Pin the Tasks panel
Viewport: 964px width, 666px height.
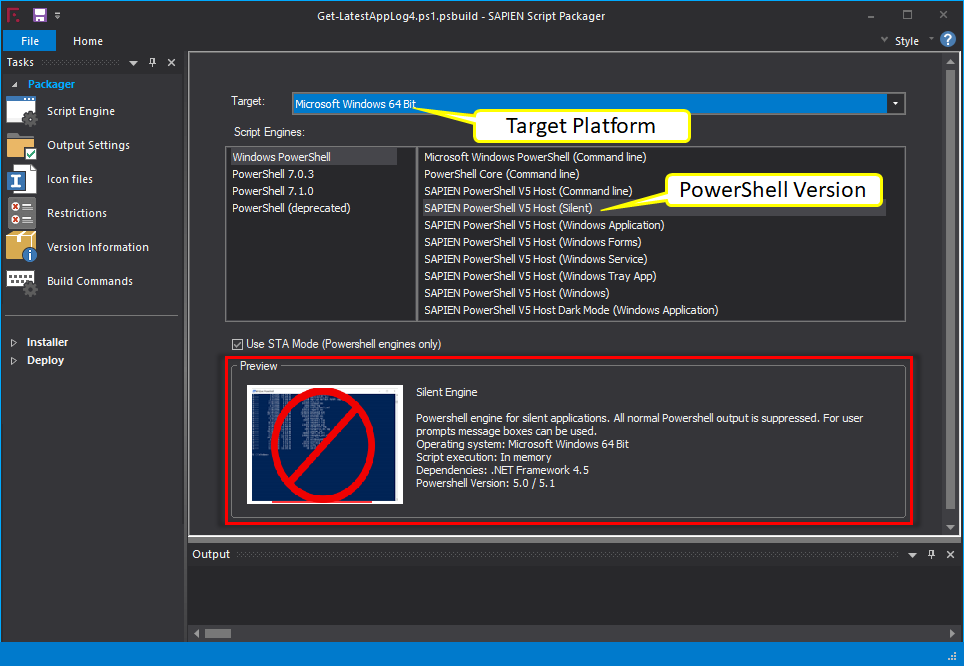(x=152, y=62)
